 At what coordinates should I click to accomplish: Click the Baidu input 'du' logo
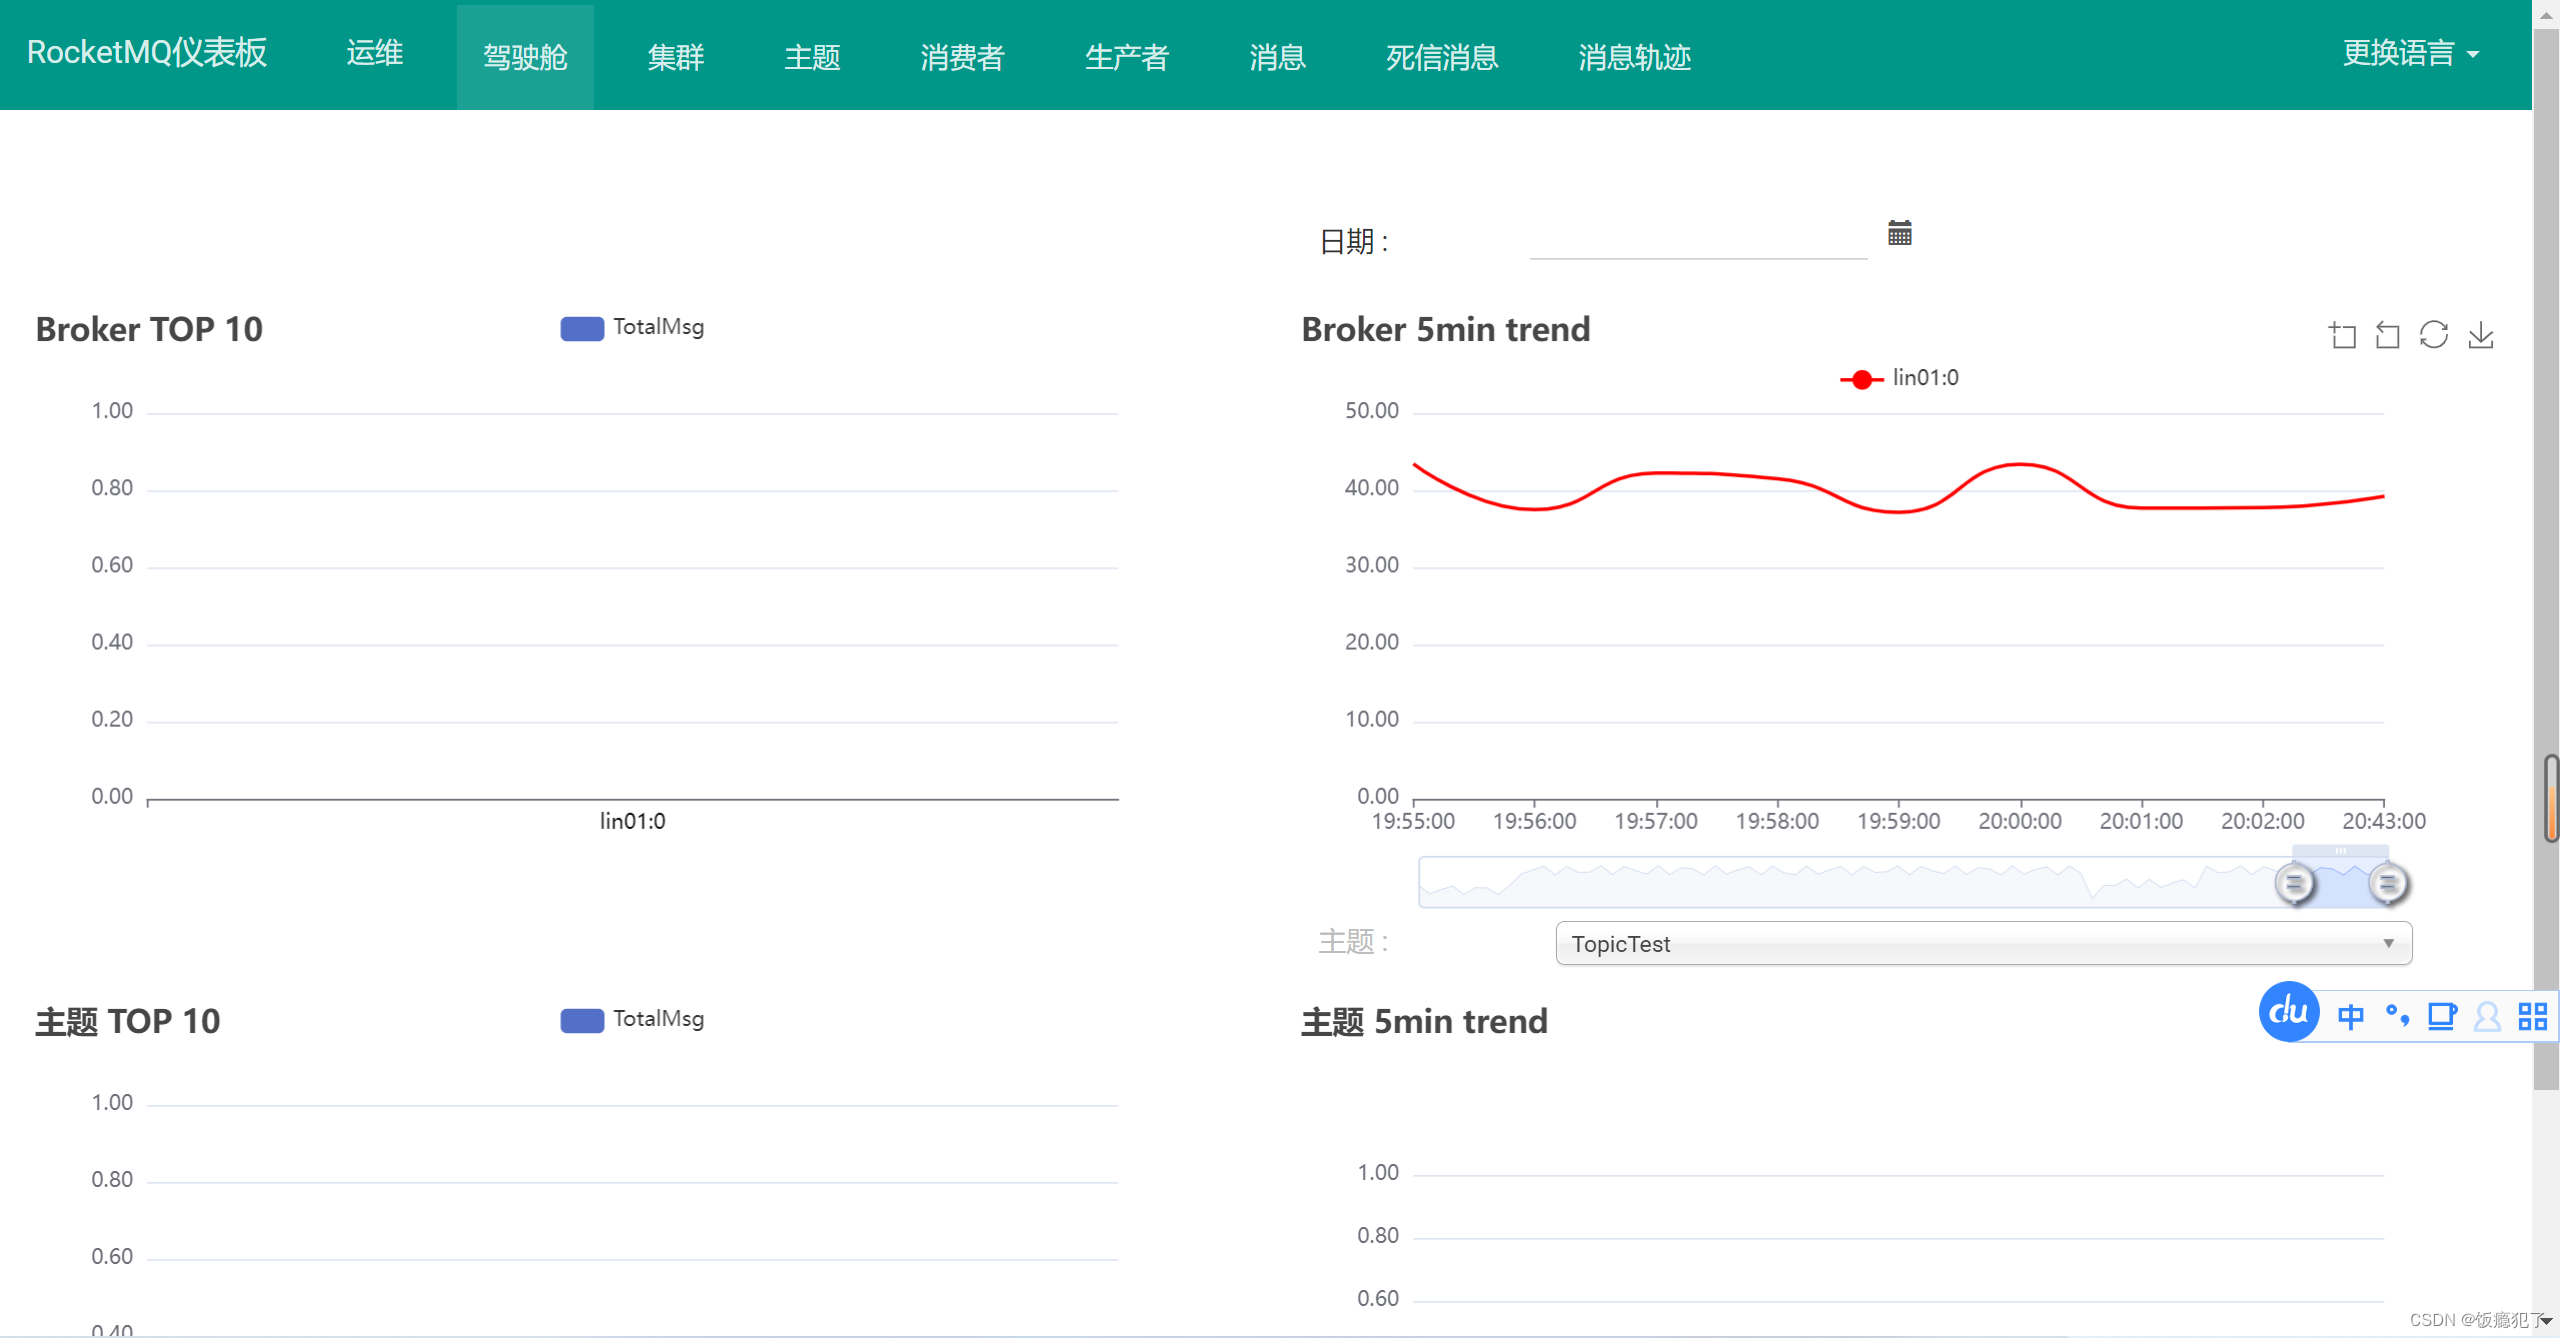[x=2288, y=1012]
